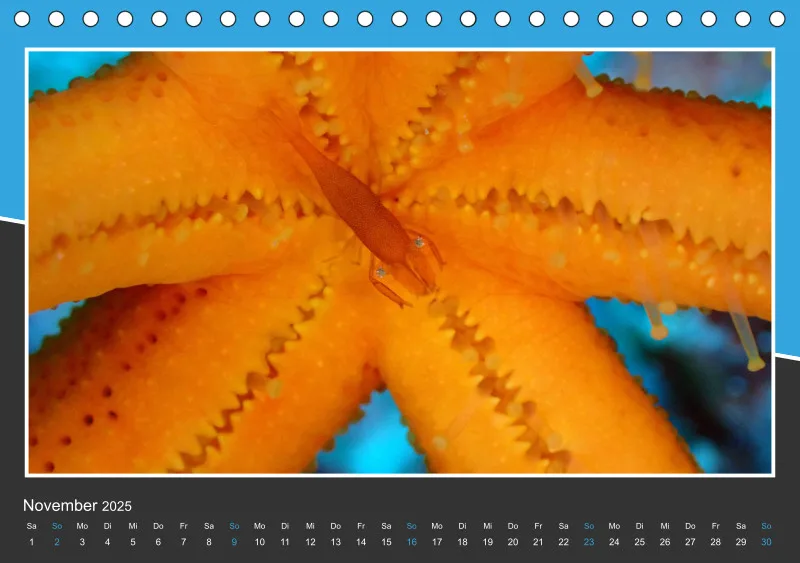Screen dimensions: 800x563
Task: Select date 18
Action: tap(462, 542)
